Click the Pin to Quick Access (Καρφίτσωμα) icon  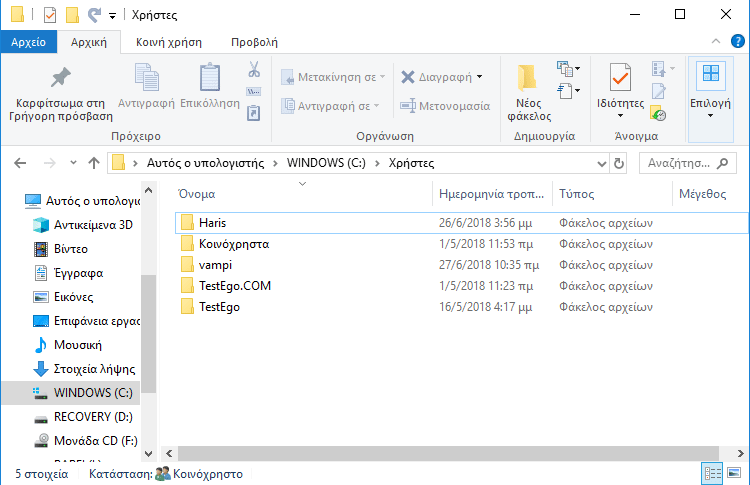tap(61, 77)
